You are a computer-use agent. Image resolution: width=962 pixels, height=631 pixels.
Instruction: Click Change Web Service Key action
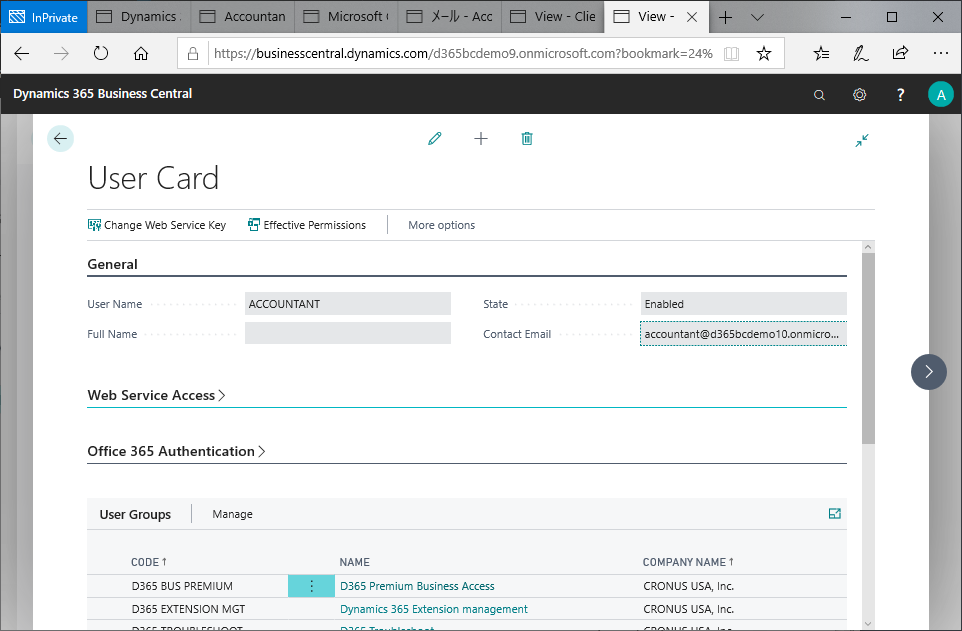point(157,225)
